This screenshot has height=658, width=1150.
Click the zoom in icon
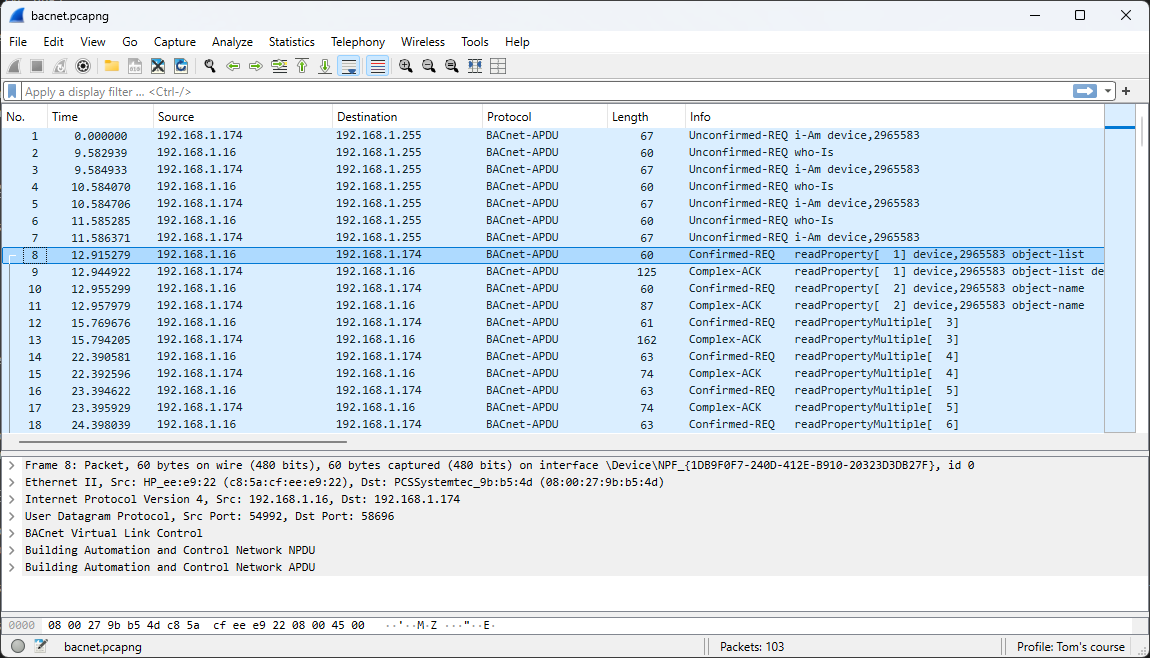pyautogui.click(x=405, y=66)
